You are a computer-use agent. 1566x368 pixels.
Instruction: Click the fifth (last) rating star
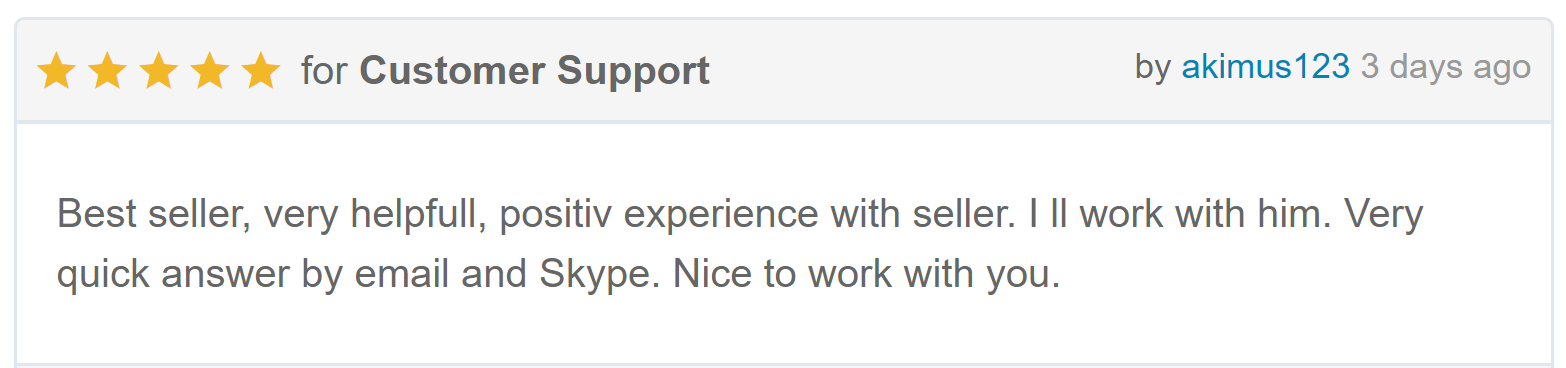click(x=261, y=71)
